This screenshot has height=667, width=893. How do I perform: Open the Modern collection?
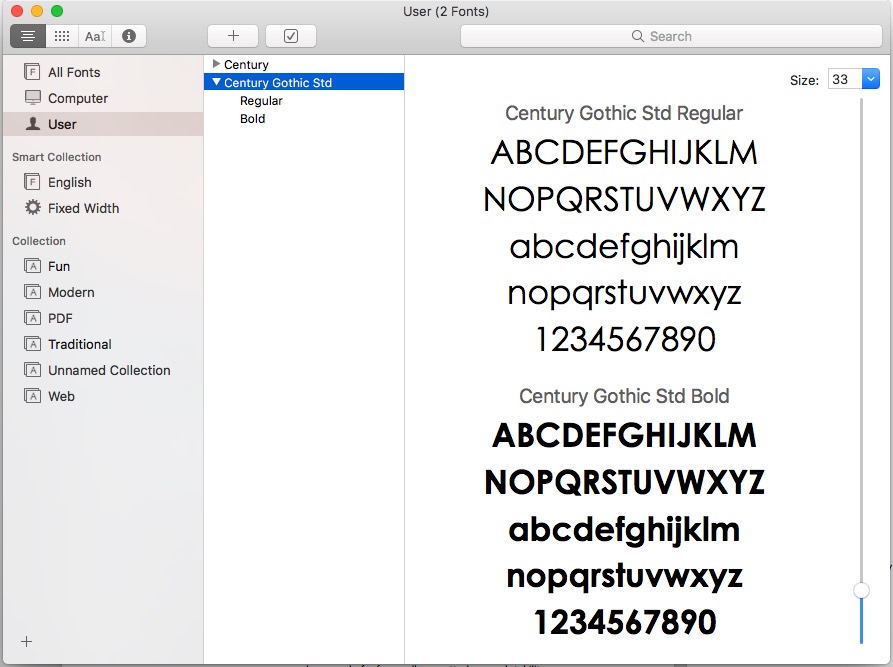click(x=103, y=292)
